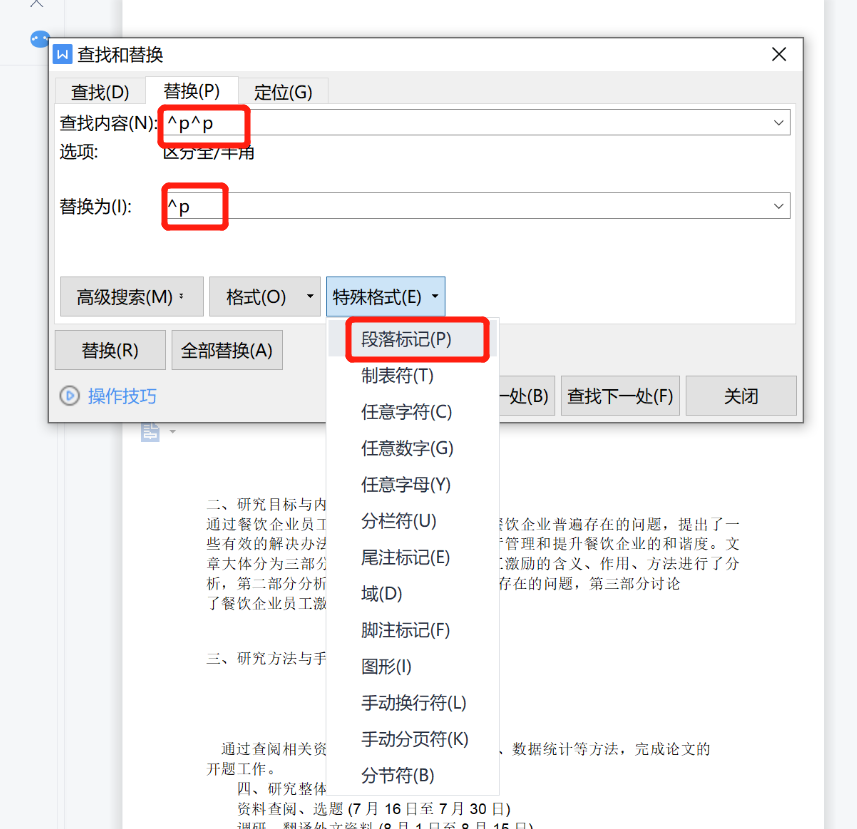
Task: Close the 查找和替换 dialog with X
Action: tap(780, 55)
